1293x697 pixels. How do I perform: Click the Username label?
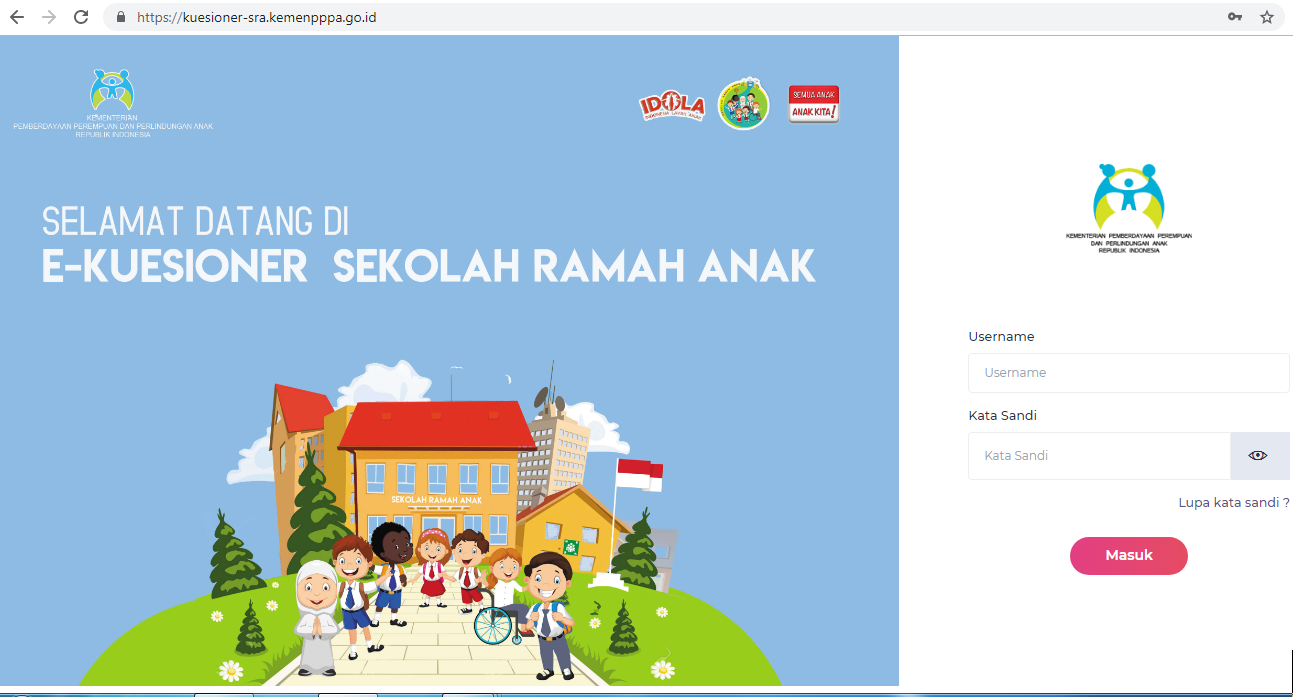(1001, 337)
